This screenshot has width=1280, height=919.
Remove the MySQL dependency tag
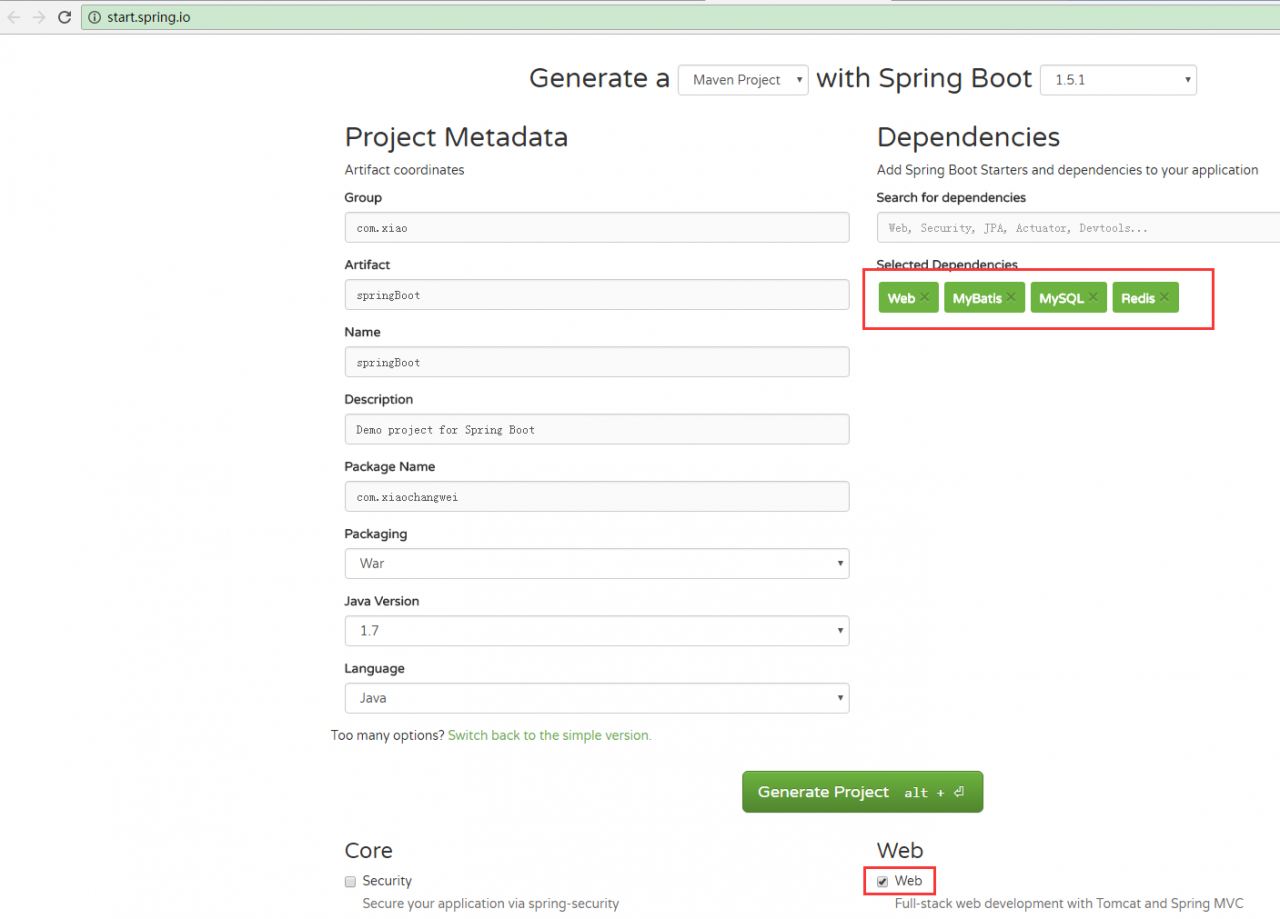[1093, 297]
